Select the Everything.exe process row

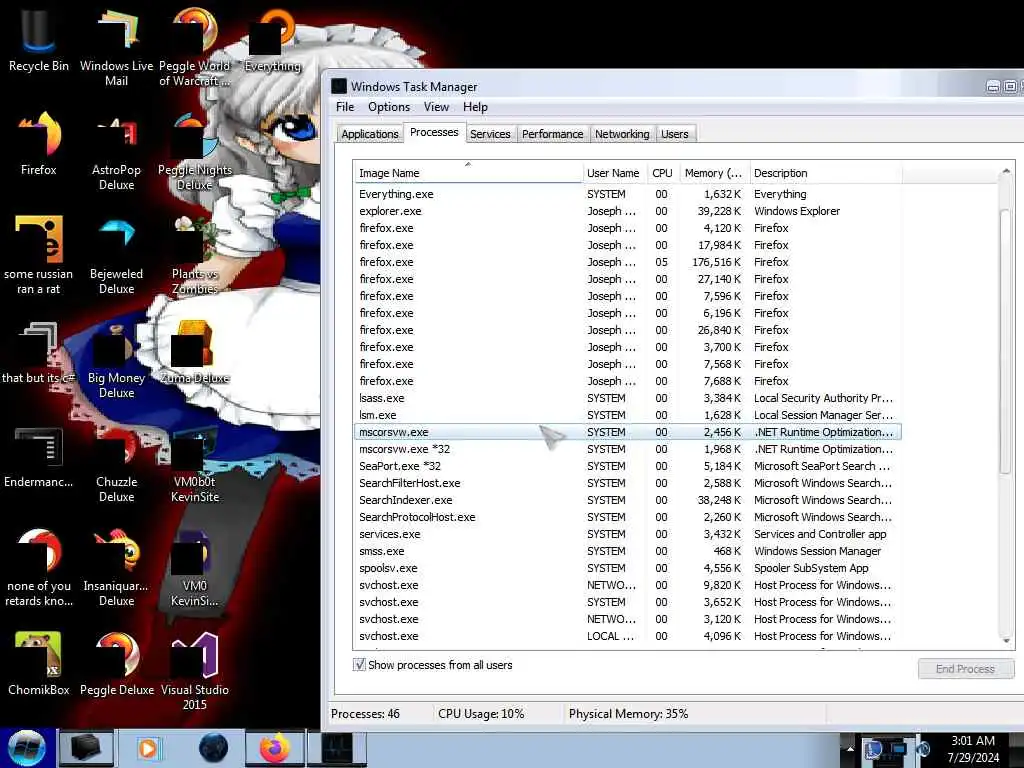click(627, 194)
